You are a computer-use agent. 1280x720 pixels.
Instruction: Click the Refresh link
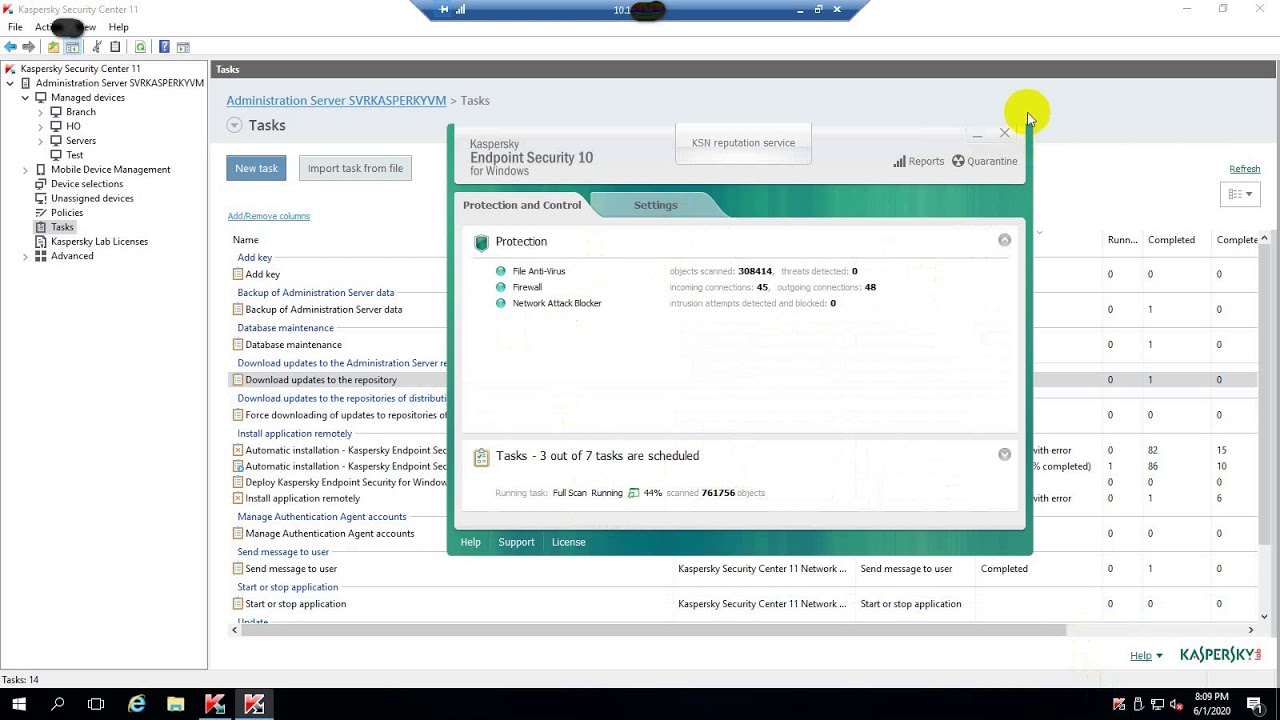[x=1245, y=169]
